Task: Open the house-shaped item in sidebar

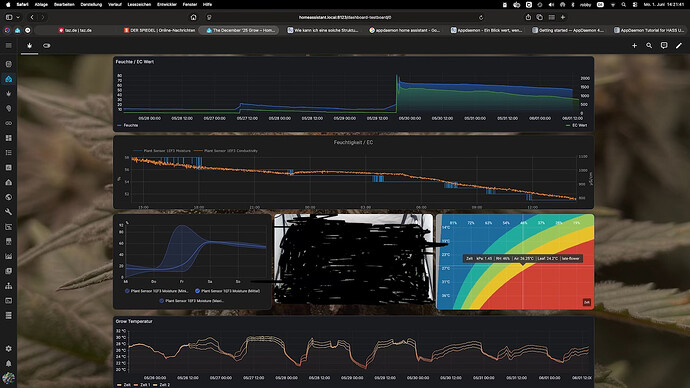Action: [8, 182]
